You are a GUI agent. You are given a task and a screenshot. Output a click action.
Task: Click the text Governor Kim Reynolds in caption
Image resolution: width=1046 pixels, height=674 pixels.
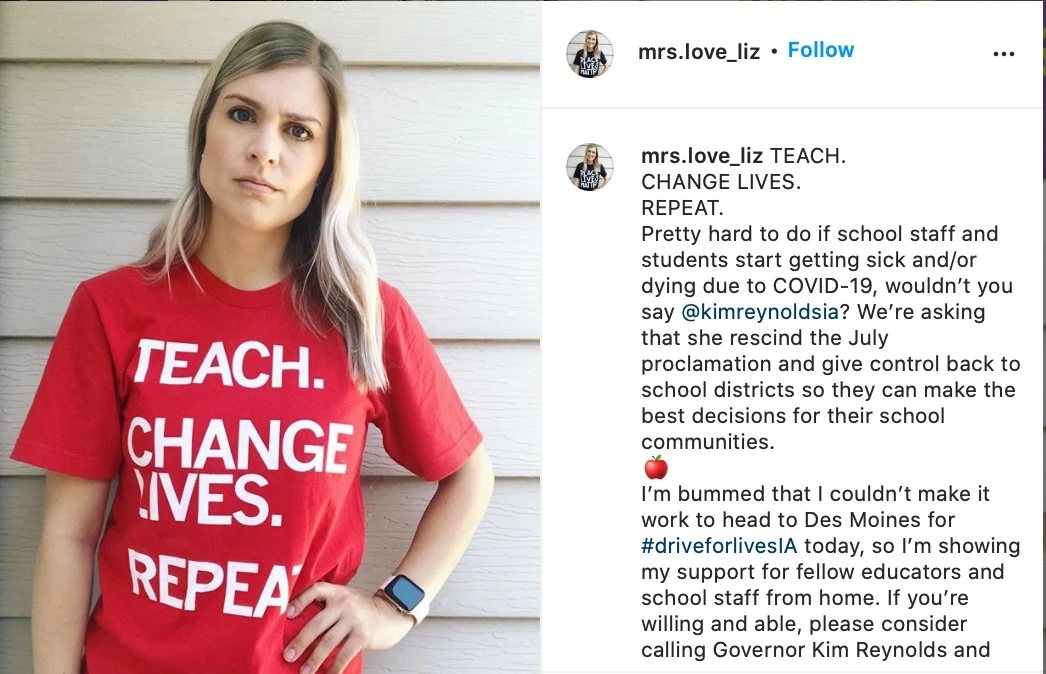[835, 650]
